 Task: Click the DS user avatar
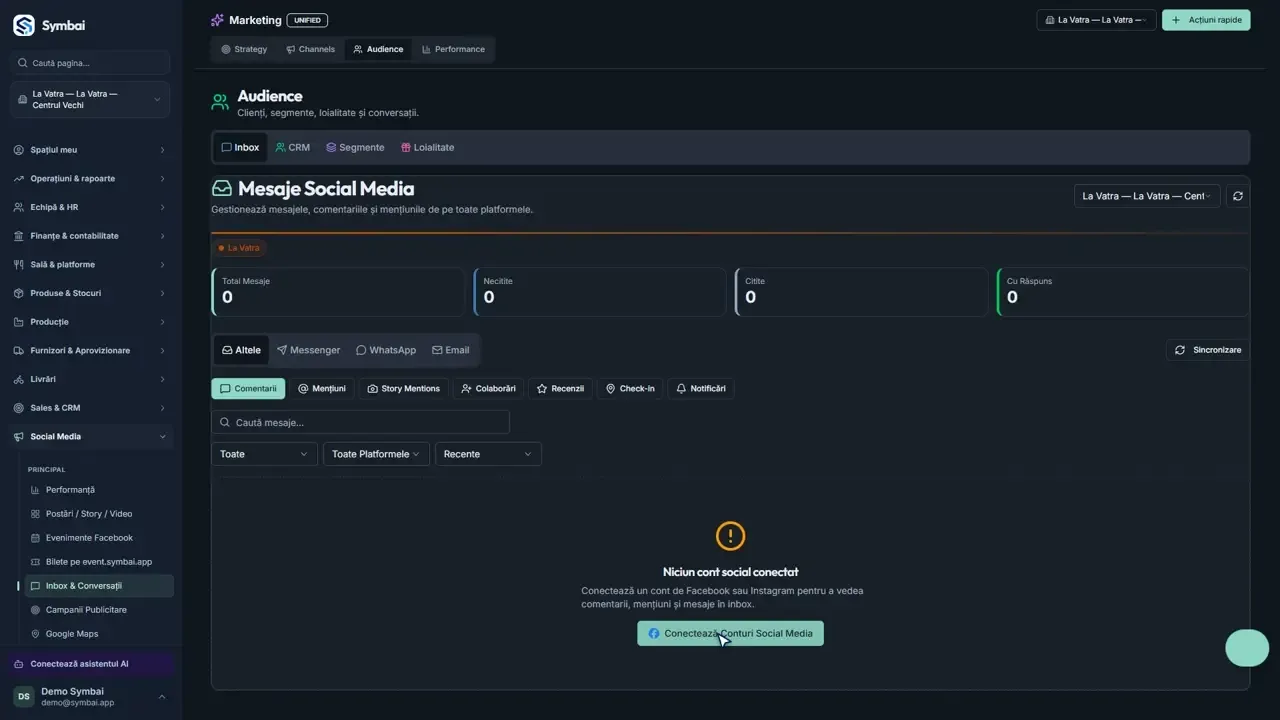pyautogui.click(x=23, y=697)
